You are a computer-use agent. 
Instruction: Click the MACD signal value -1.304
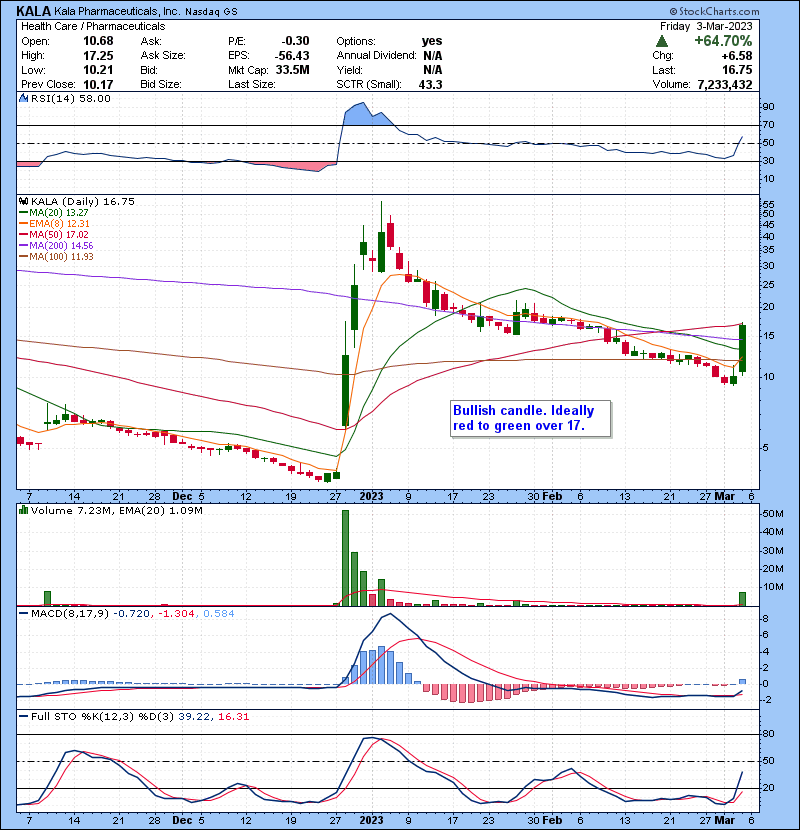(176, 614)
